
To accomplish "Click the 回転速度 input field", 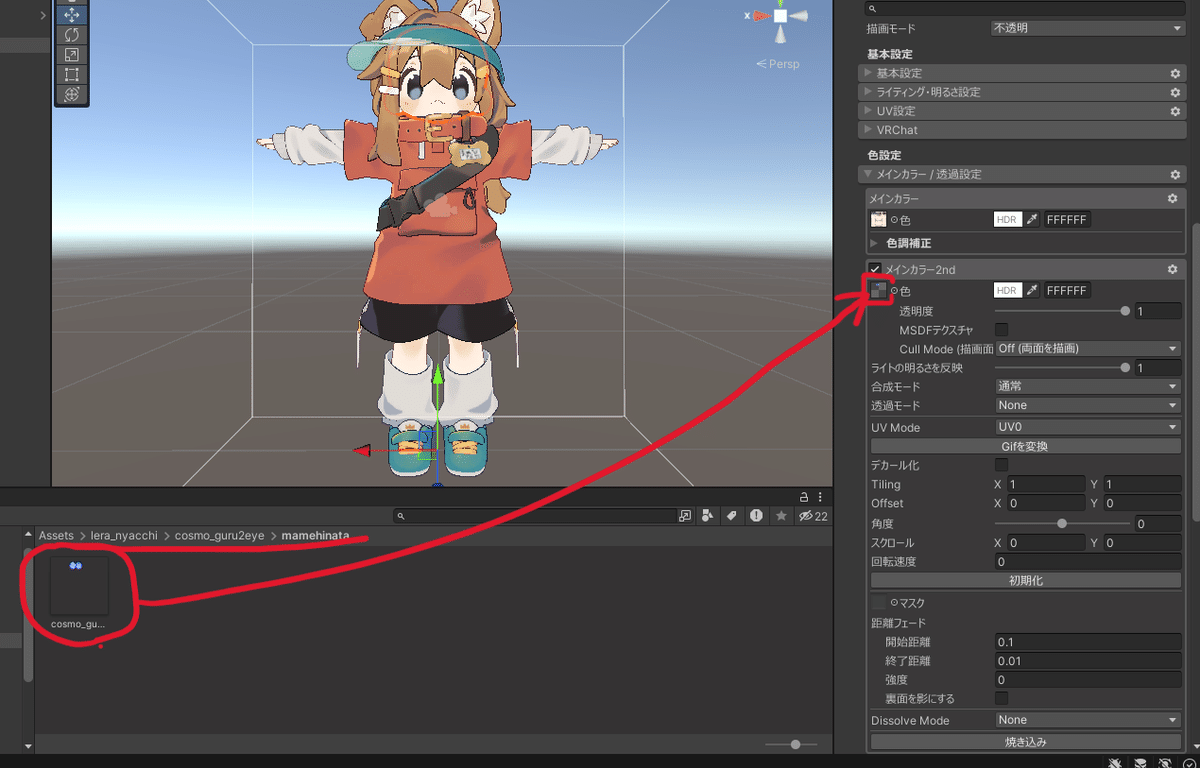I will tap(1088, 562).
